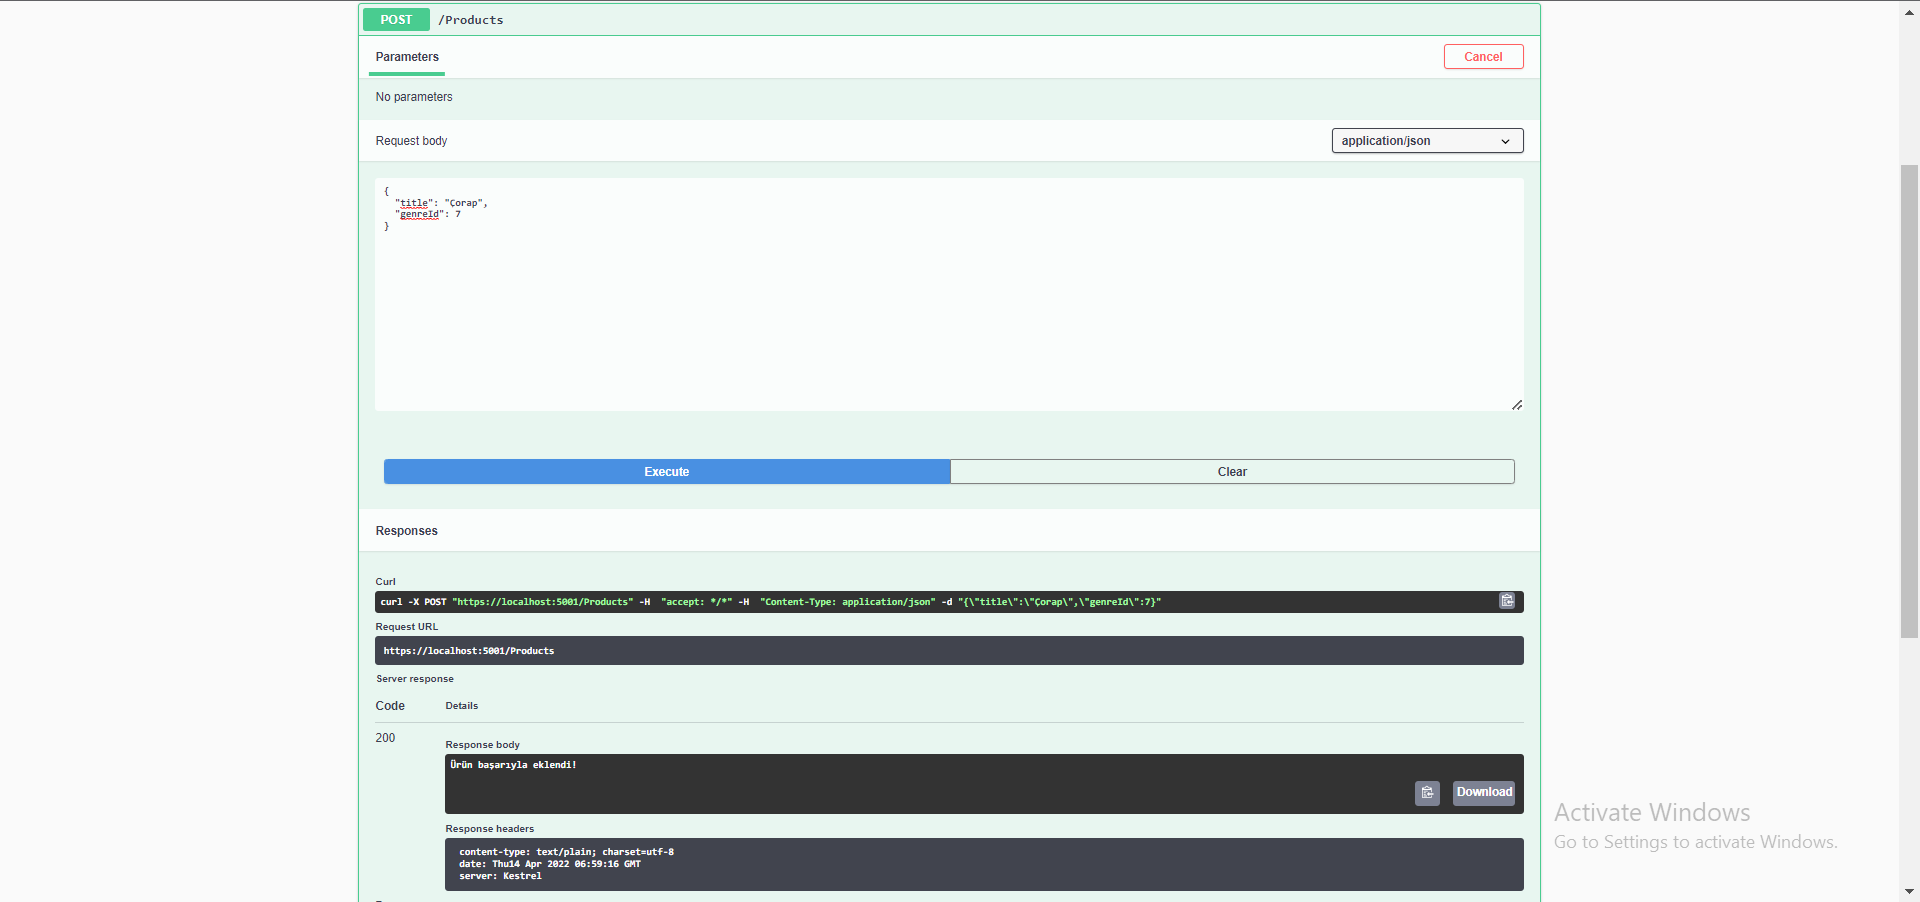This screenshot has height=902, width=1920.
Task: Cancel the try-it-out mode
Action: point(1483,57)
